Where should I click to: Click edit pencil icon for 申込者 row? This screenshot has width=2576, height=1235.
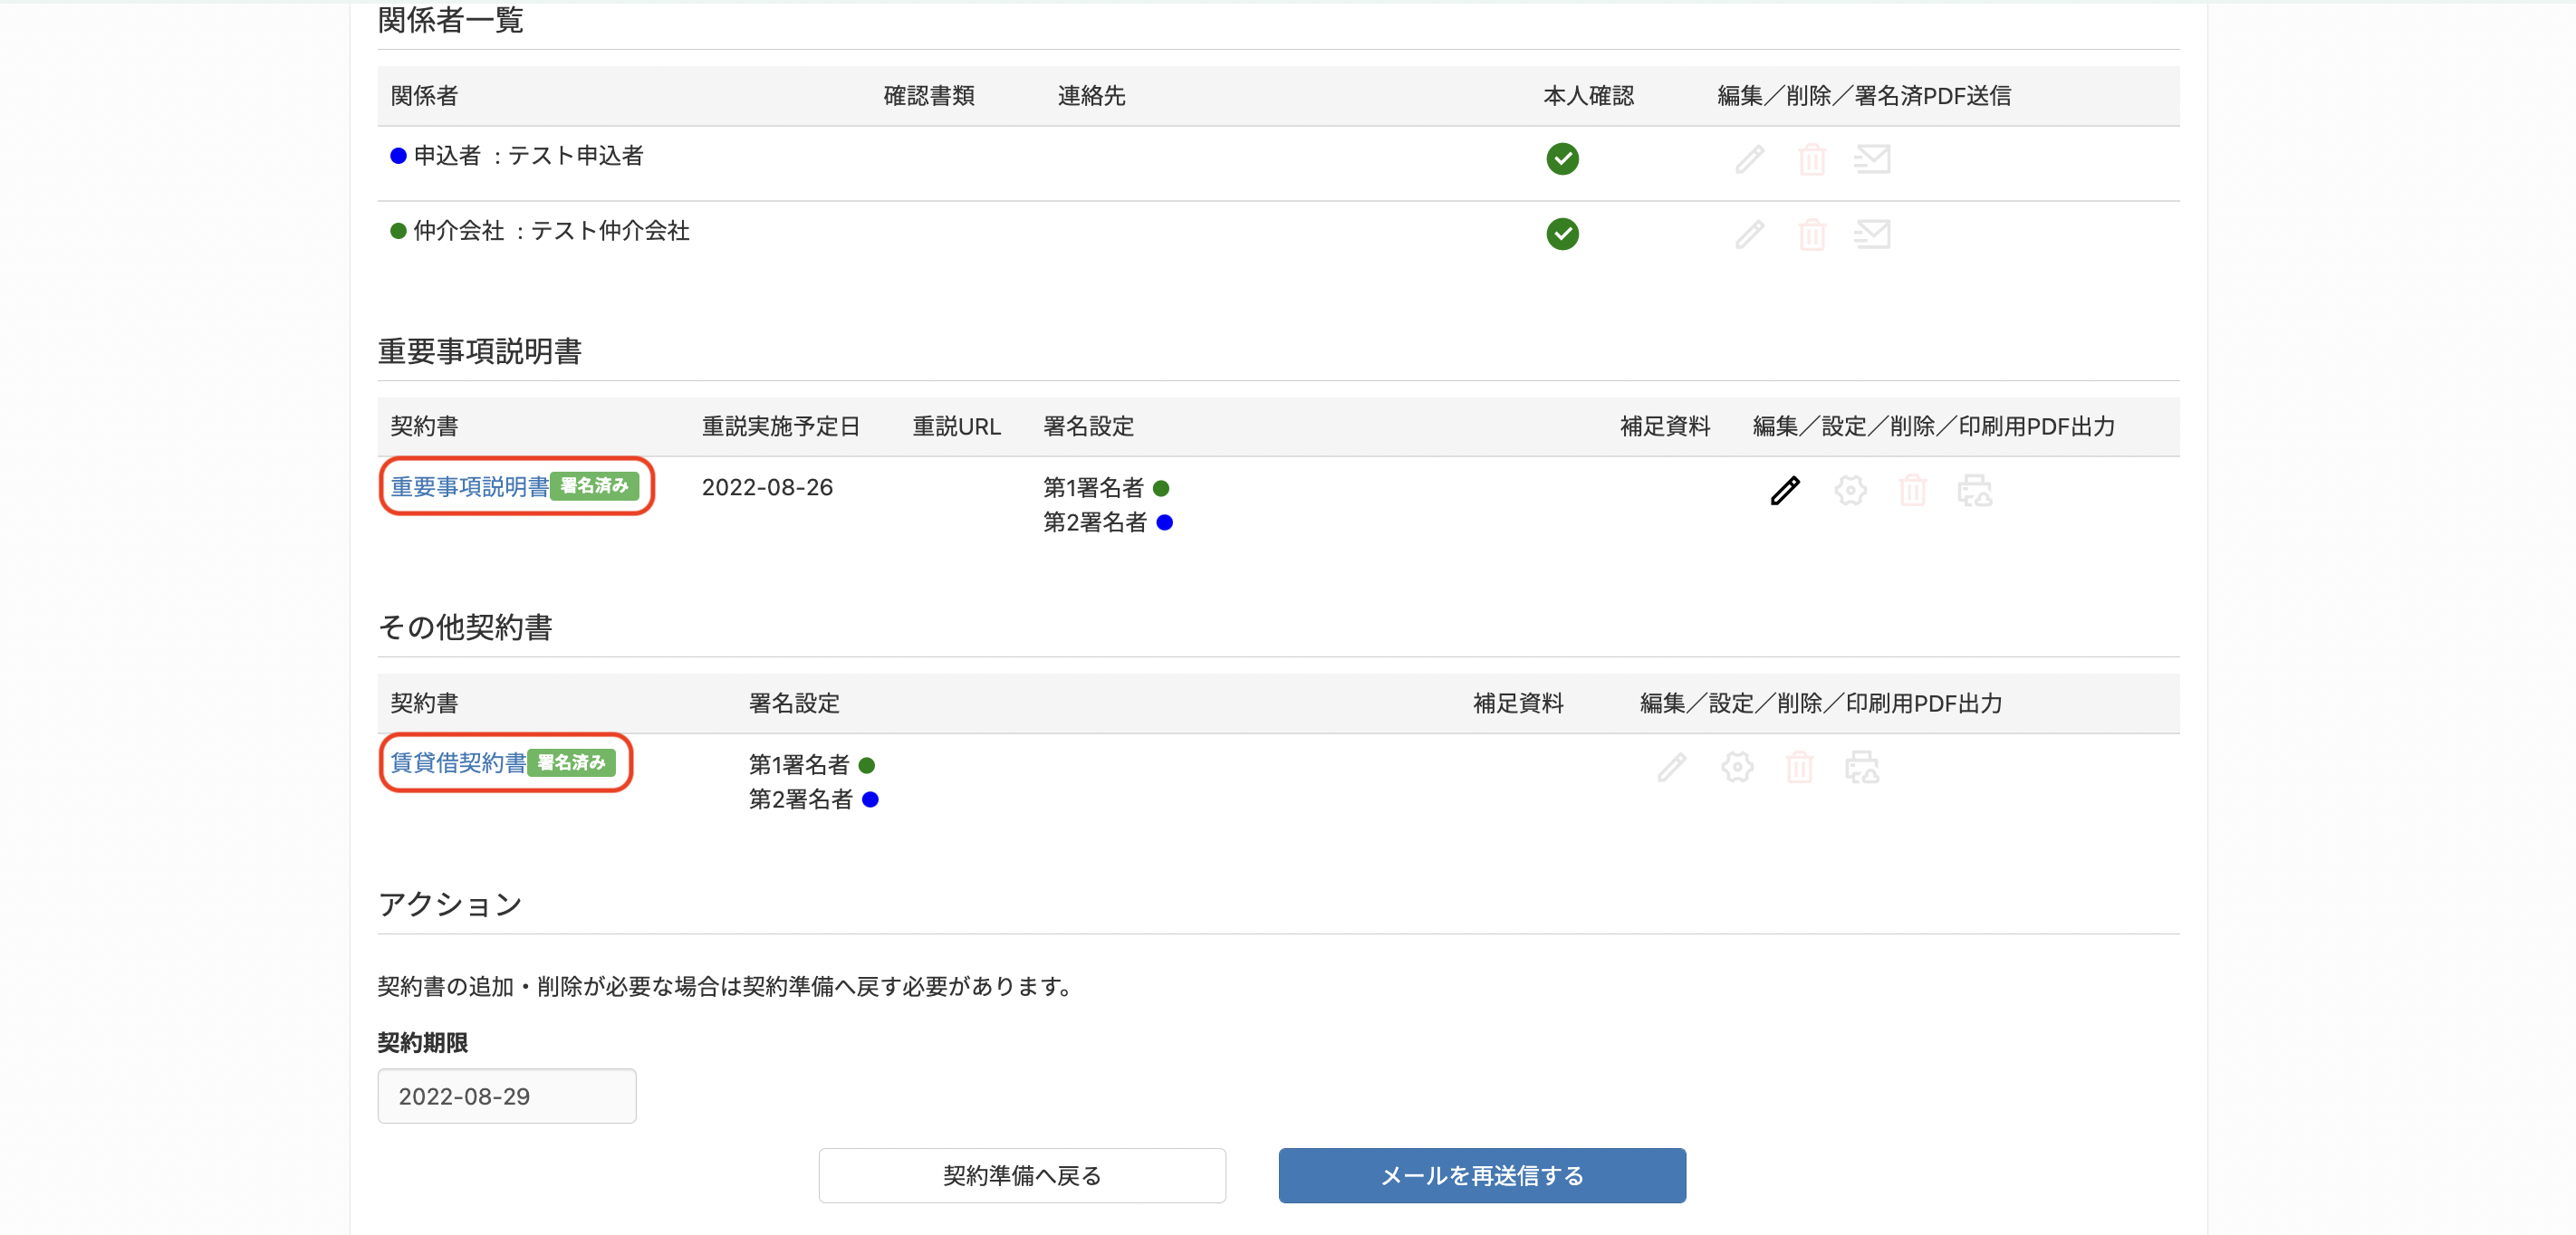[1749, 159]
